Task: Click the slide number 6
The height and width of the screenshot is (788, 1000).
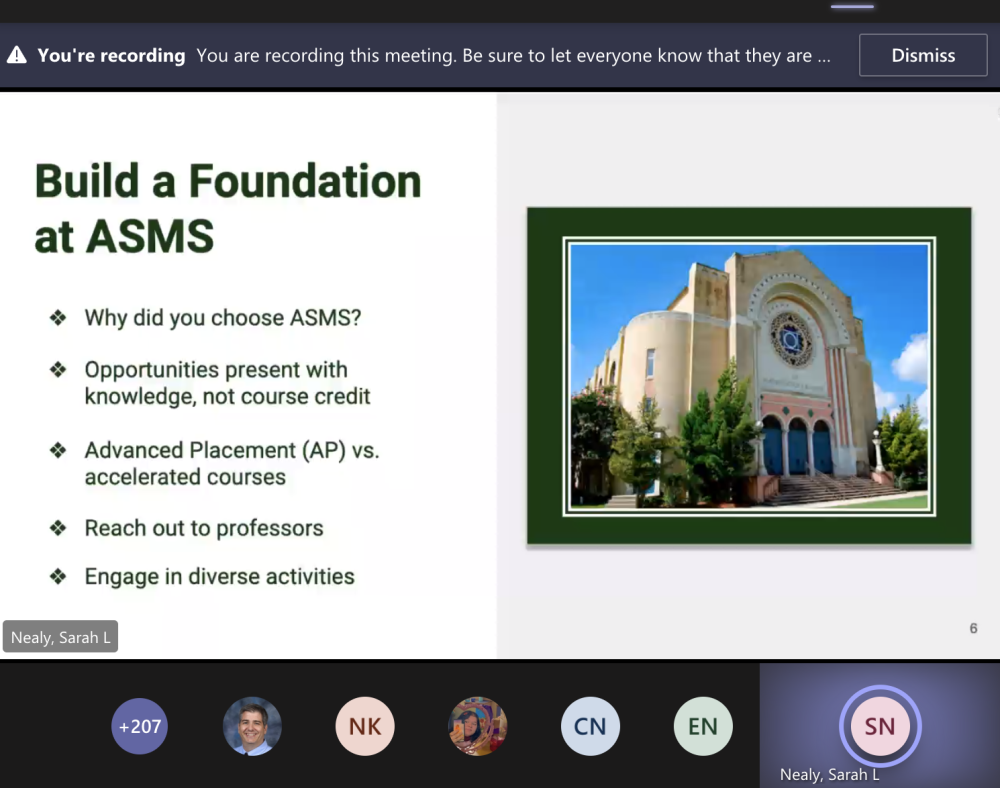Action: point(973,628)
